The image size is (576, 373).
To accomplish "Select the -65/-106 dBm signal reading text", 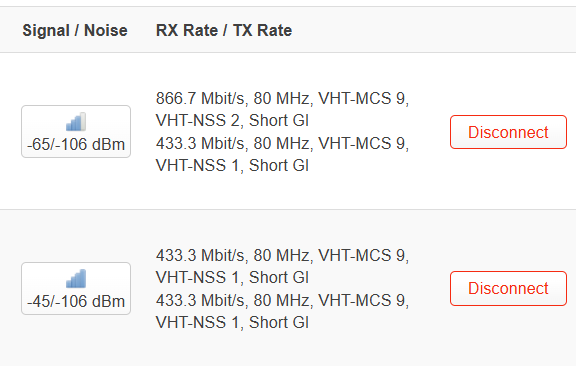I will [76, 144].
